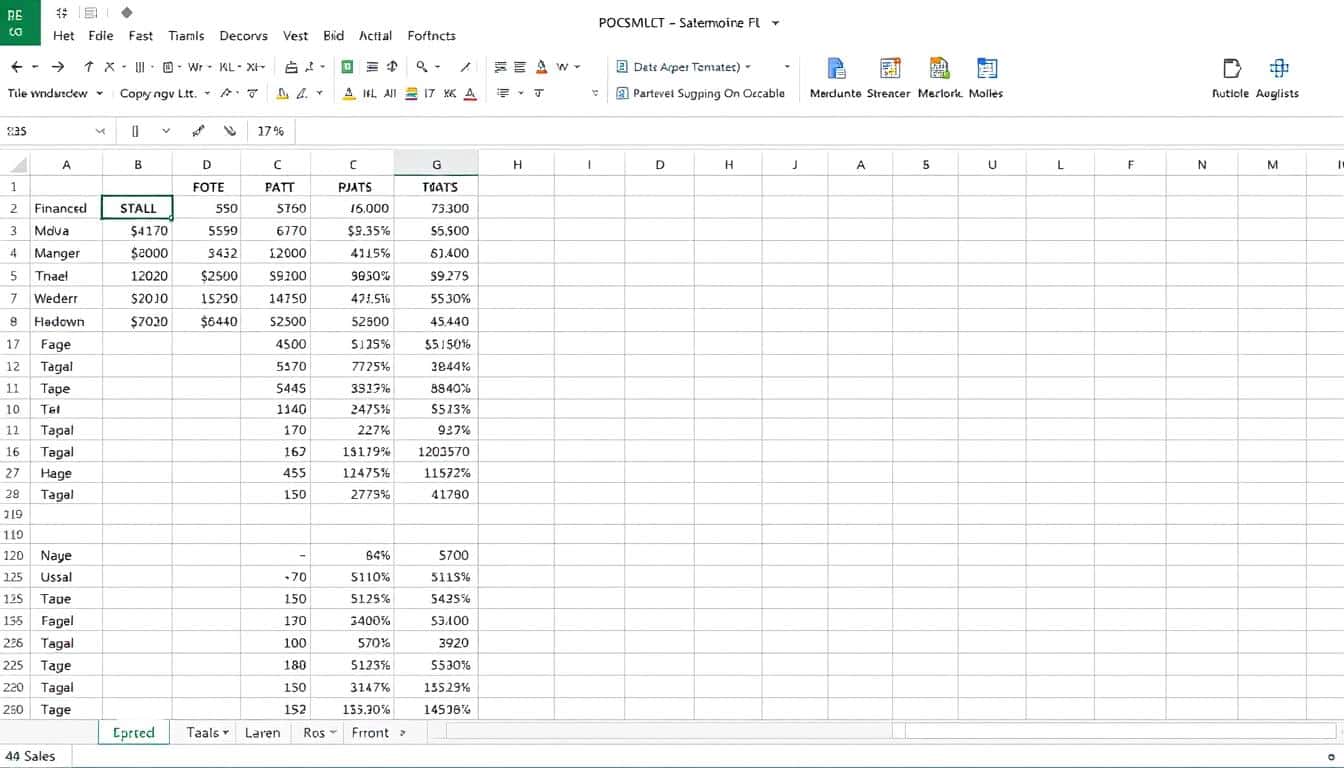1344x768 pixels.
Task: Open the Fdie menu
Action: point(101,35)
